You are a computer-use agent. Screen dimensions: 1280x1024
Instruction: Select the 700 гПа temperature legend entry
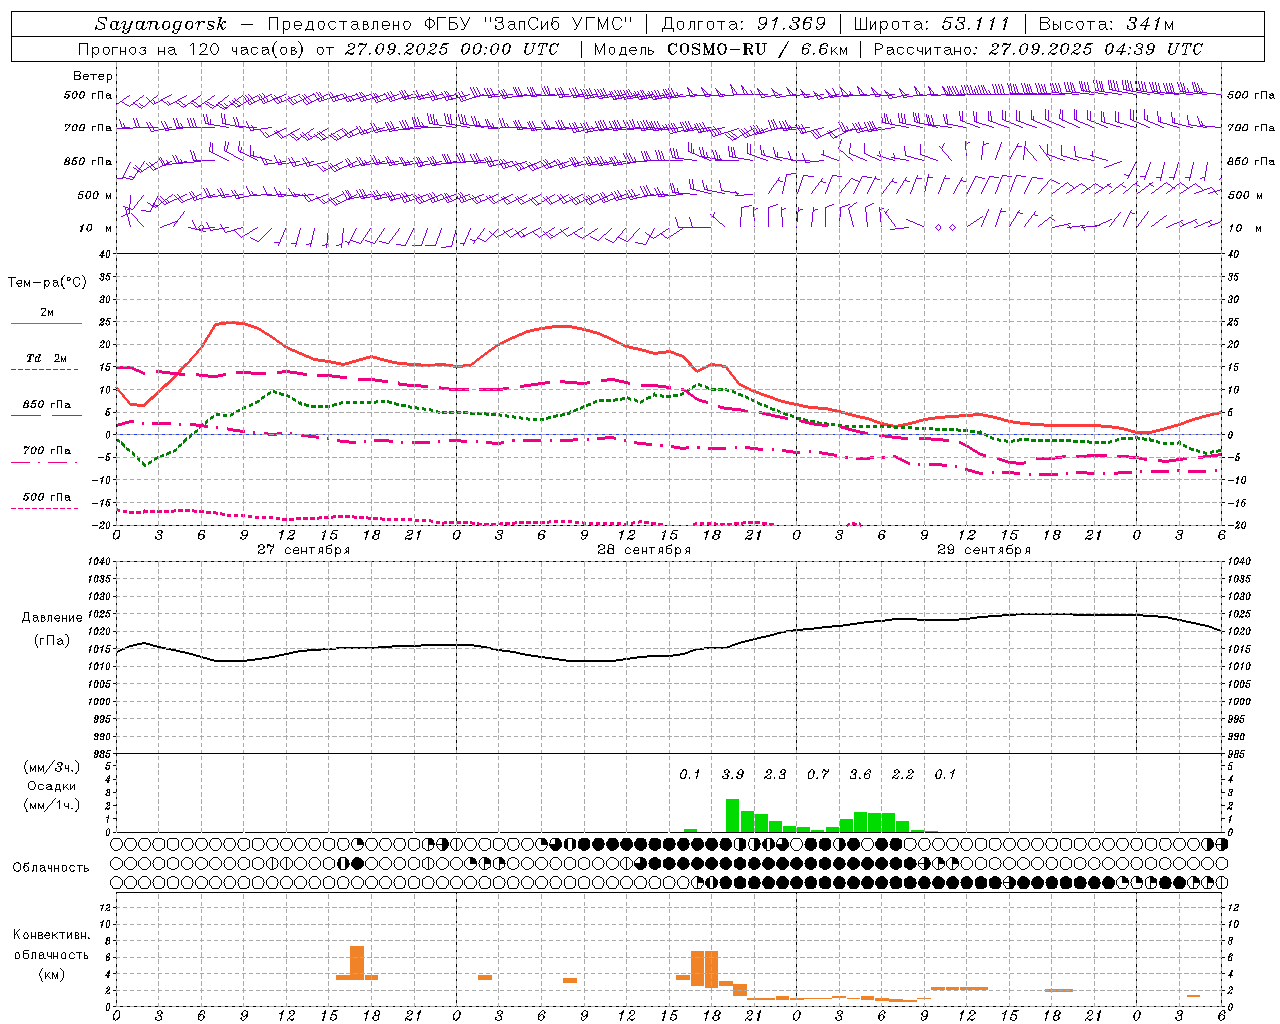click(x=47, y=450)
